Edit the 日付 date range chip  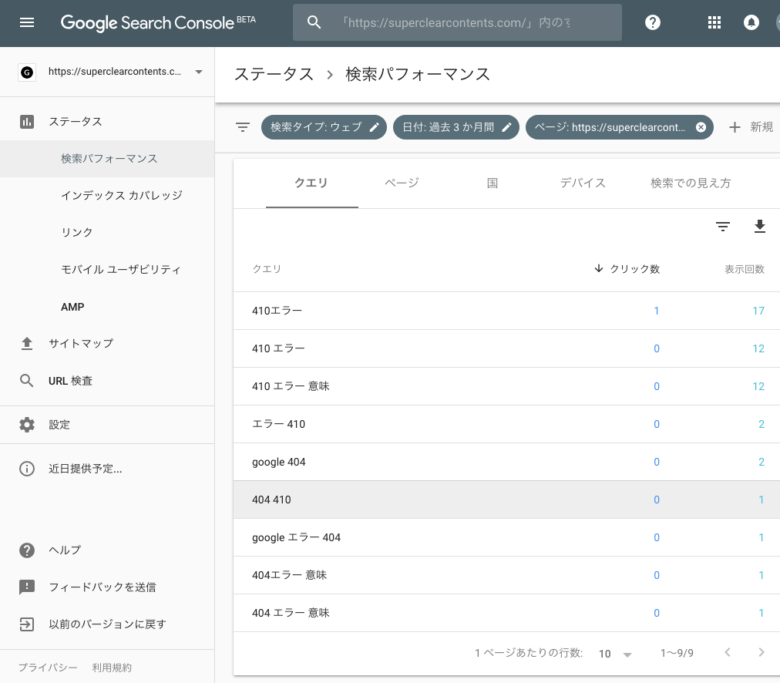click(x=456, y=127)
